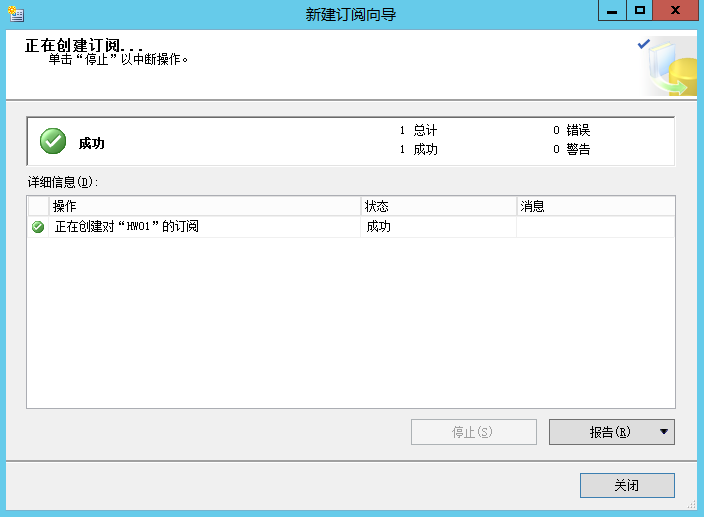Click the large green success checkmark icon

click(53, 141)
